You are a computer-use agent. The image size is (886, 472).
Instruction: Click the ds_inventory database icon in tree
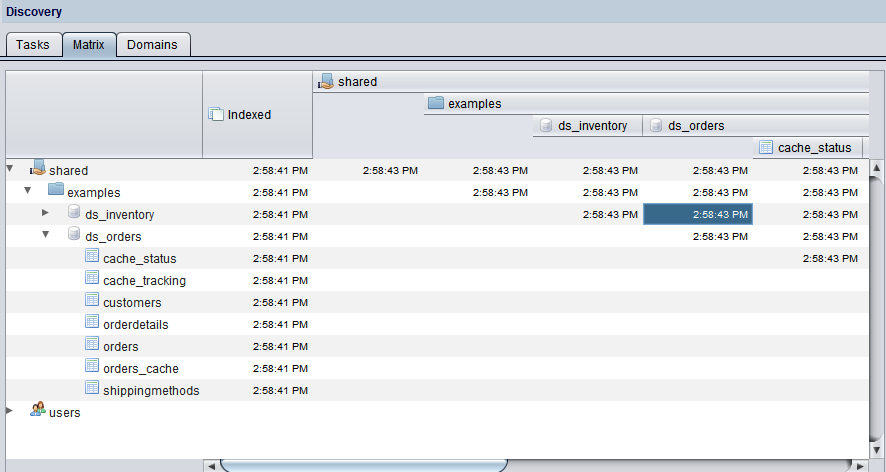(73, 212)
